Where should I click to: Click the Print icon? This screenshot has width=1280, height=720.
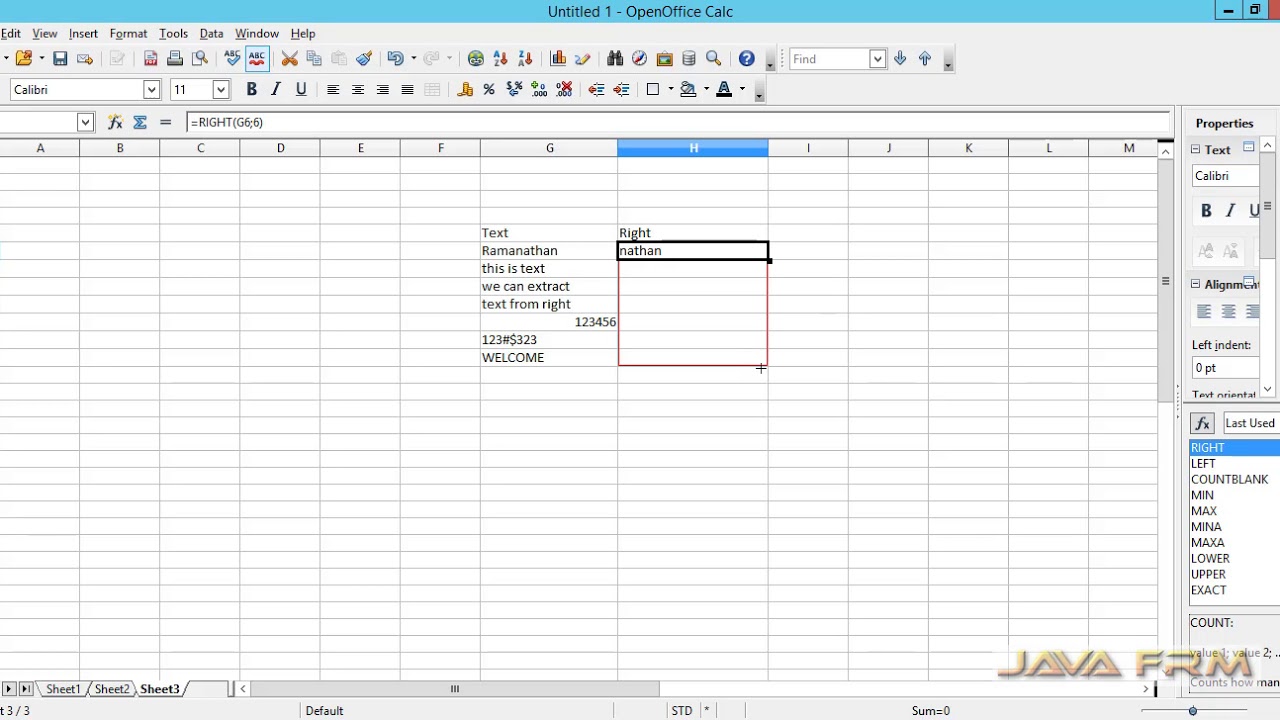click(175, 59)
